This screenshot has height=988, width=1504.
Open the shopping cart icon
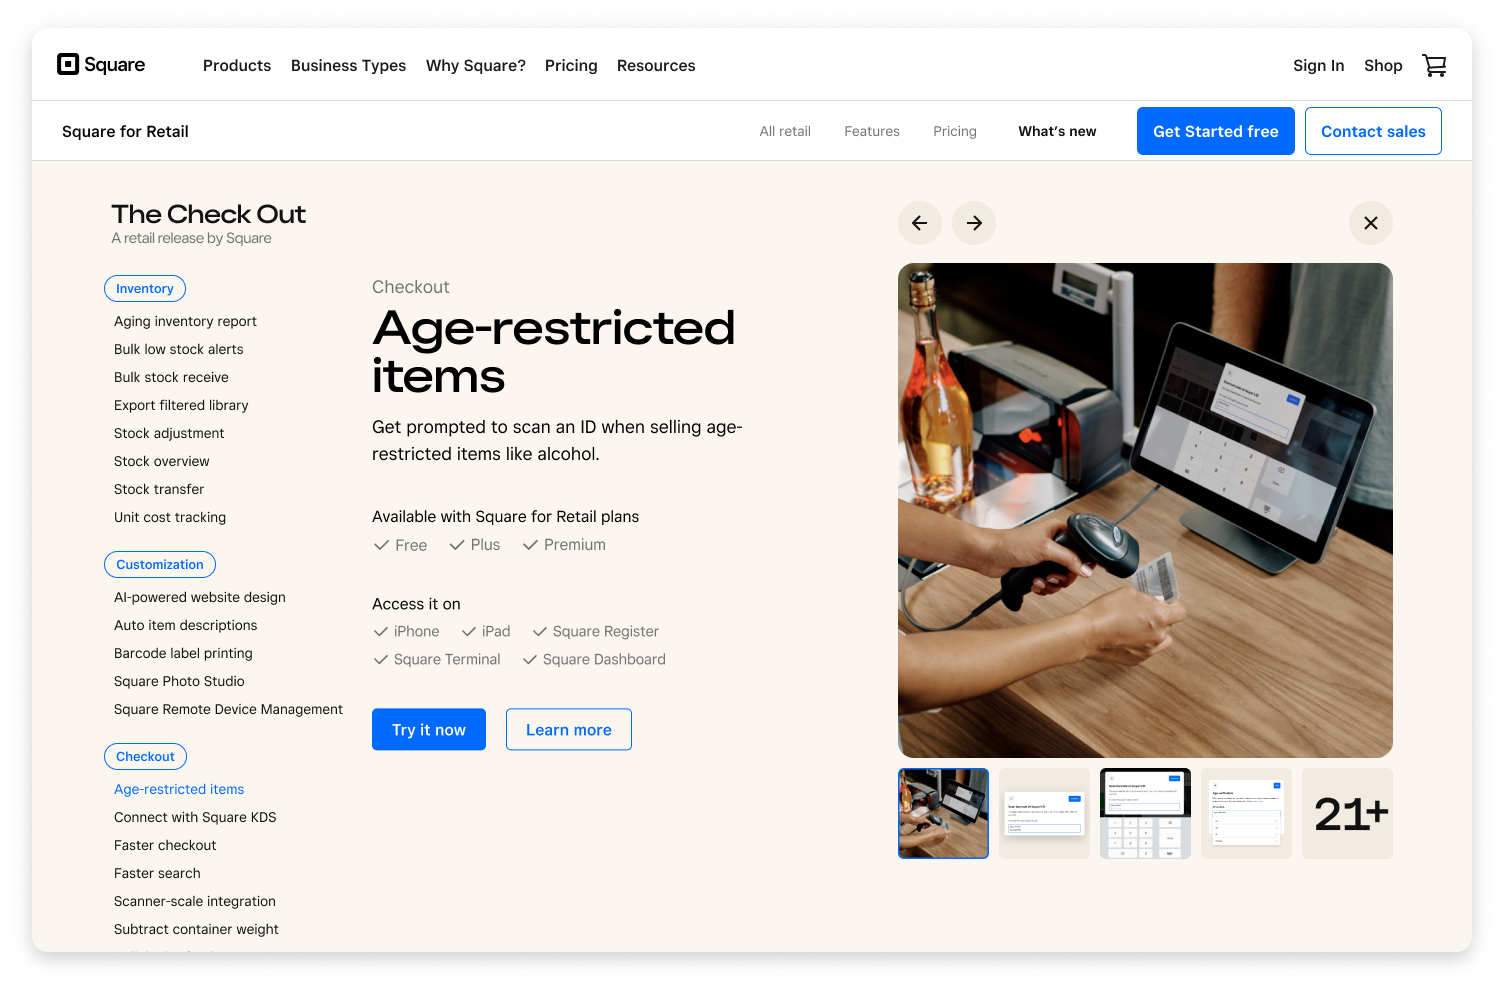pyautogui.click(x=1434, y=65)
